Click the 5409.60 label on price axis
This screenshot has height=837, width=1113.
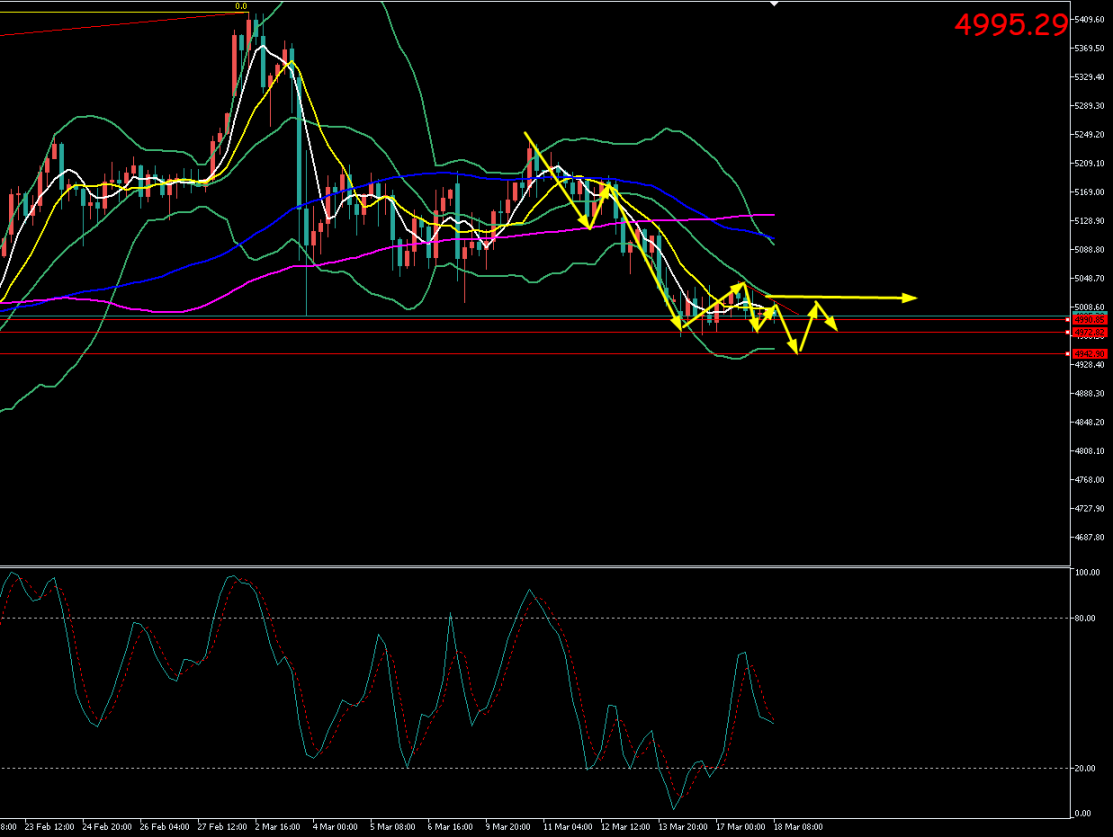[x=1088, y=20]
